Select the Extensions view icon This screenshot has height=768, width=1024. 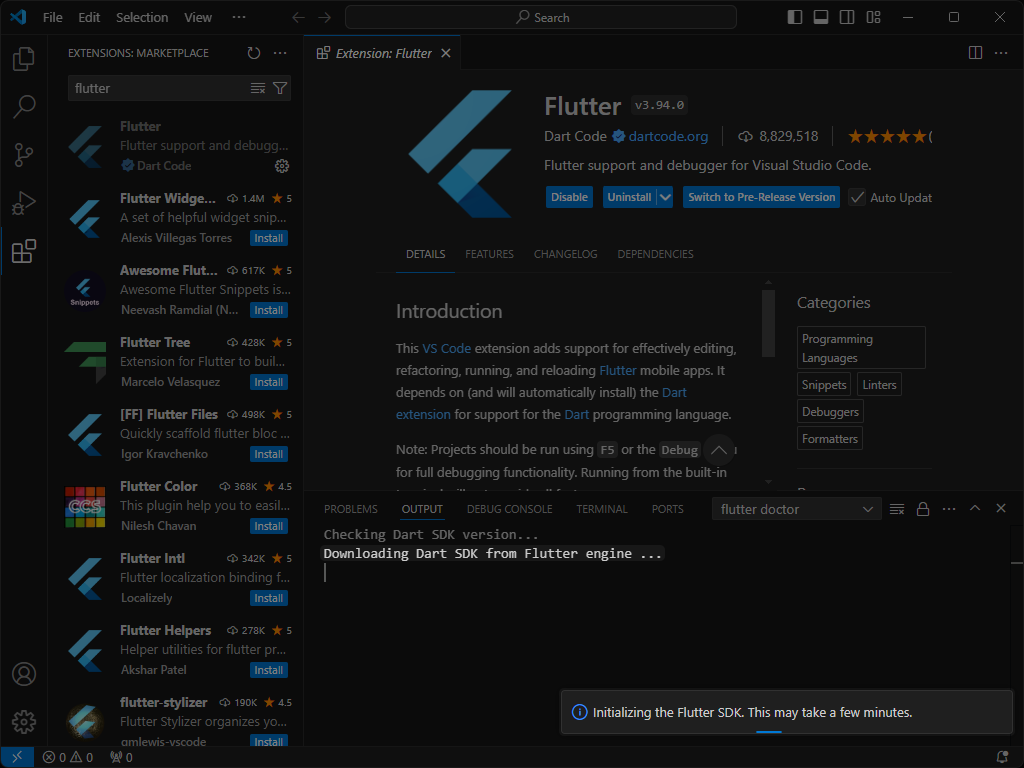click(24, 251)
